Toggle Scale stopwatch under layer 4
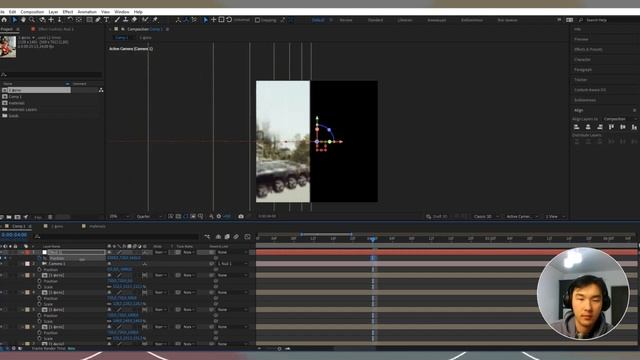640x360 pixels. point(40,304)
